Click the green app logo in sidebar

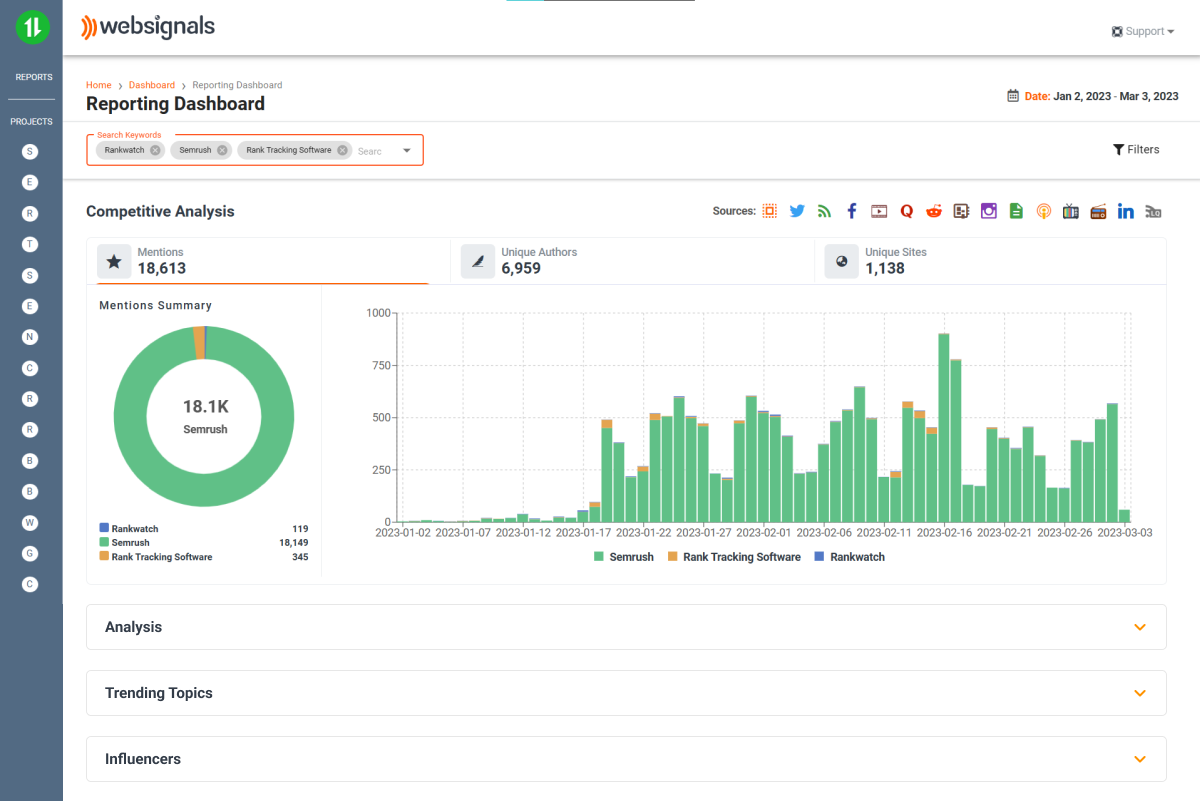pos(32,27)
